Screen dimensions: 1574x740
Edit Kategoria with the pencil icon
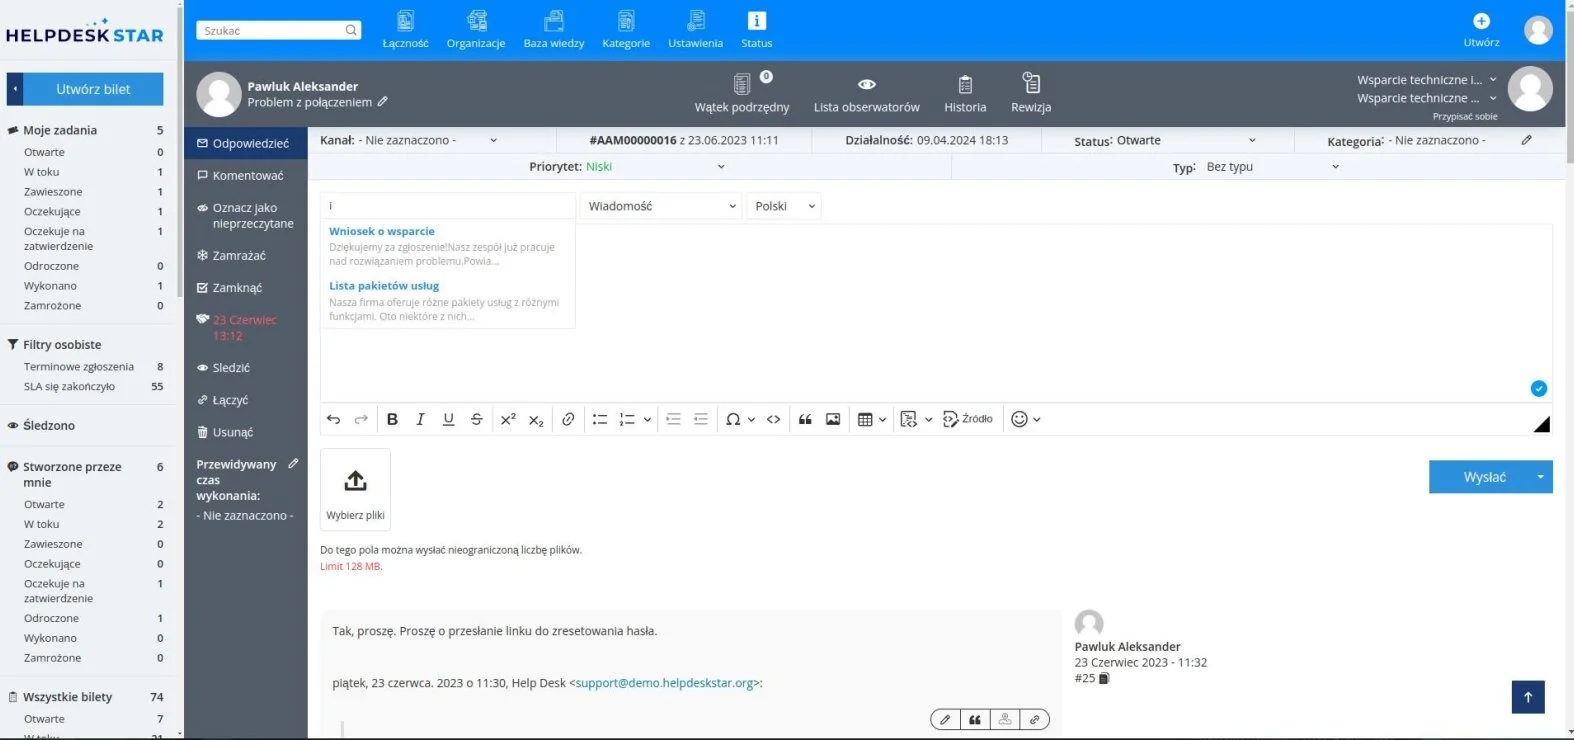click(x=1527, y=140)
